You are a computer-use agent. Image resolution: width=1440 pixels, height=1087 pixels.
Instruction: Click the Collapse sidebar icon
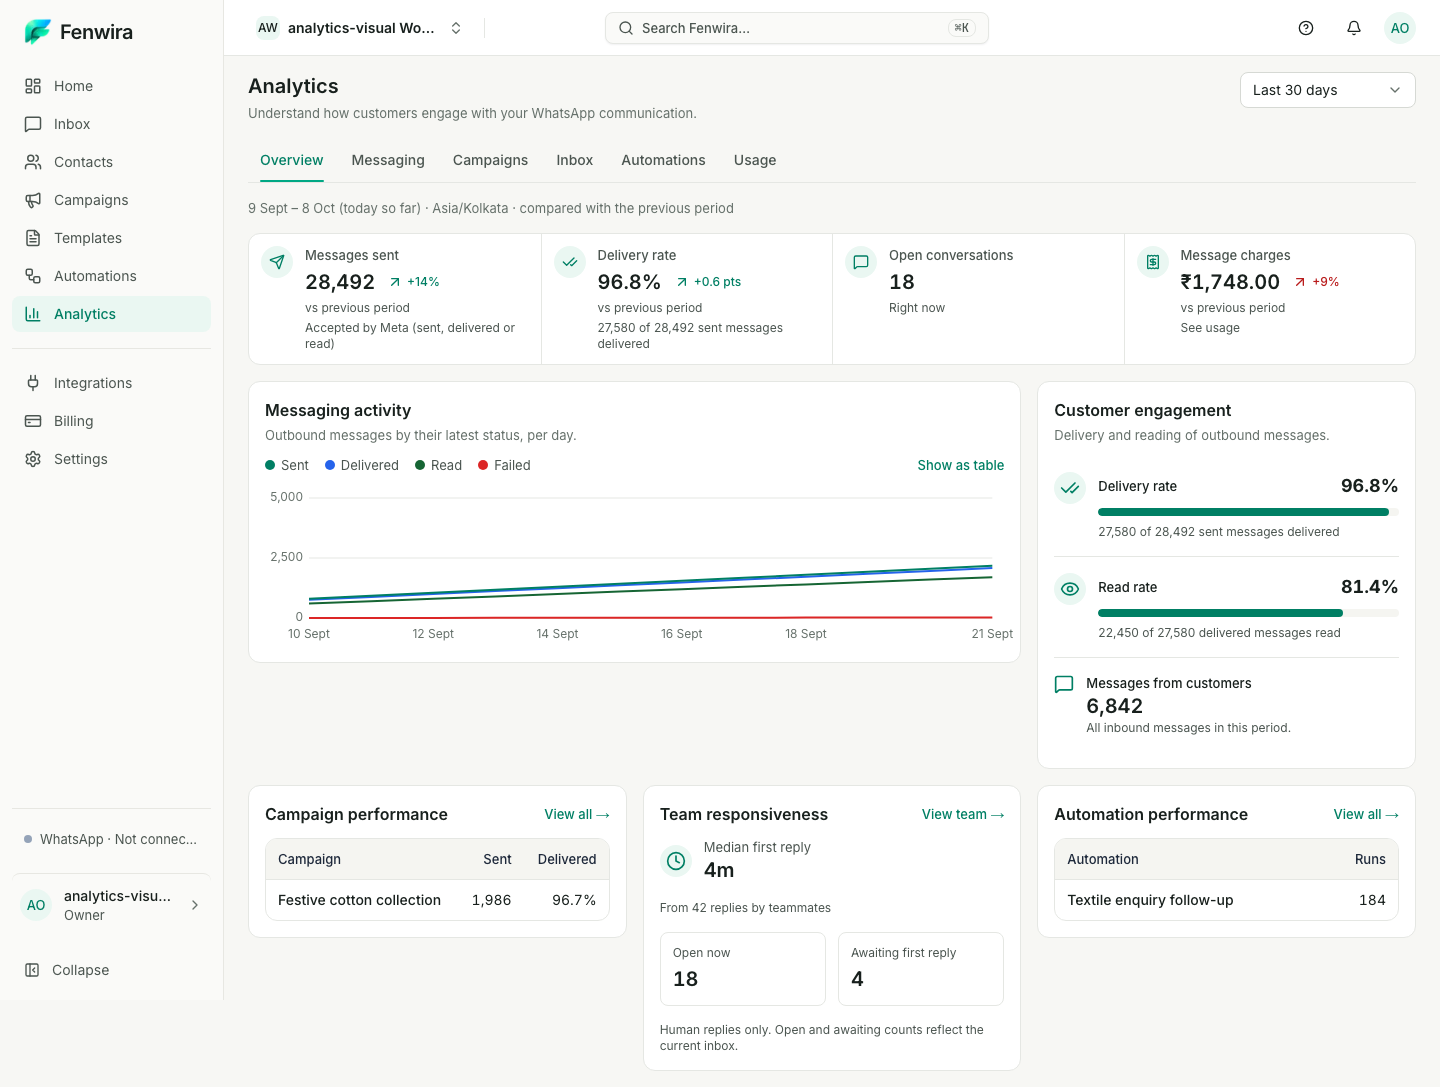pos(32,970)
